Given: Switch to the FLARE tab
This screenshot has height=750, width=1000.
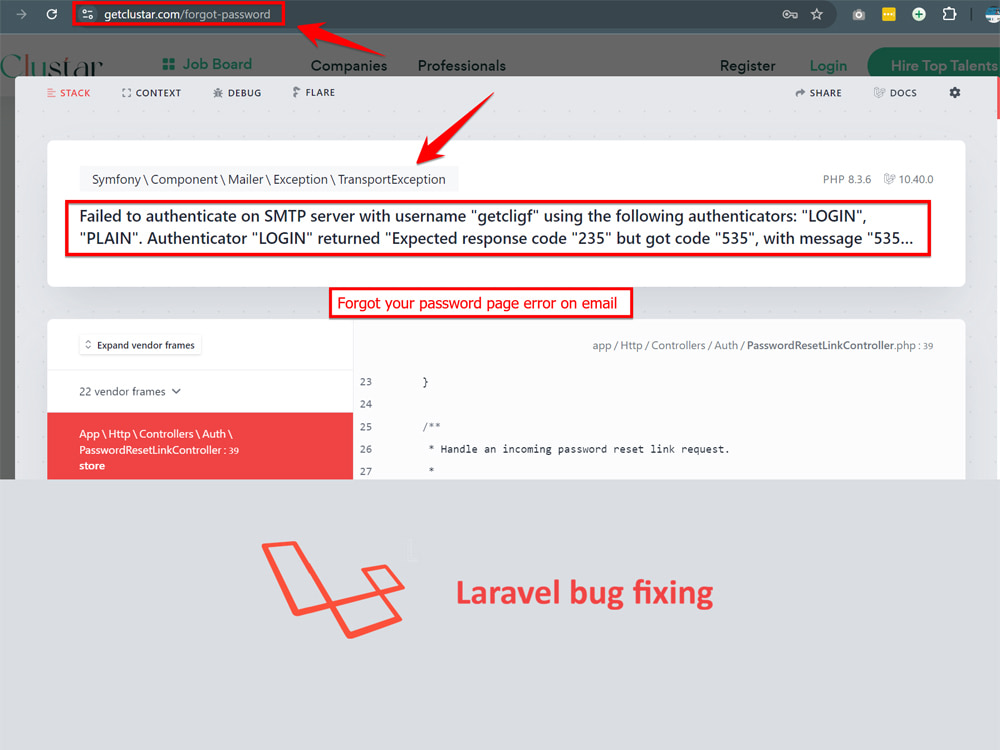Looking at the screenshot, I should coord(313,92).
